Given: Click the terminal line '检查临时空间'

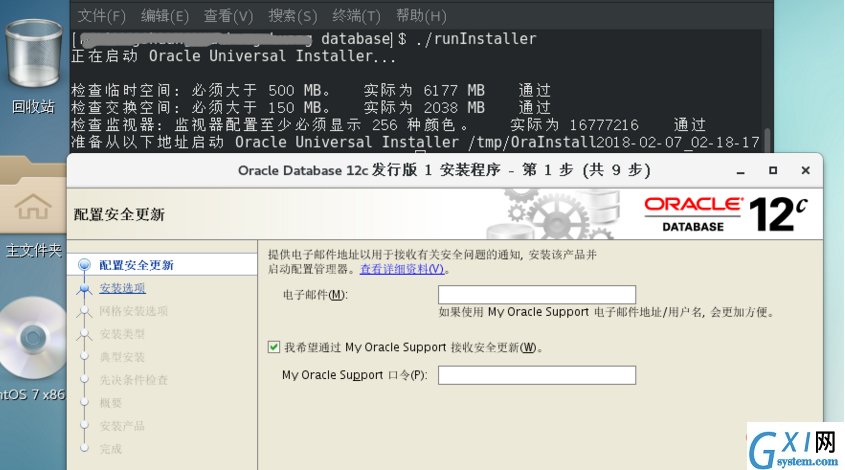Looking at the screenshot, I should point(311,91).
